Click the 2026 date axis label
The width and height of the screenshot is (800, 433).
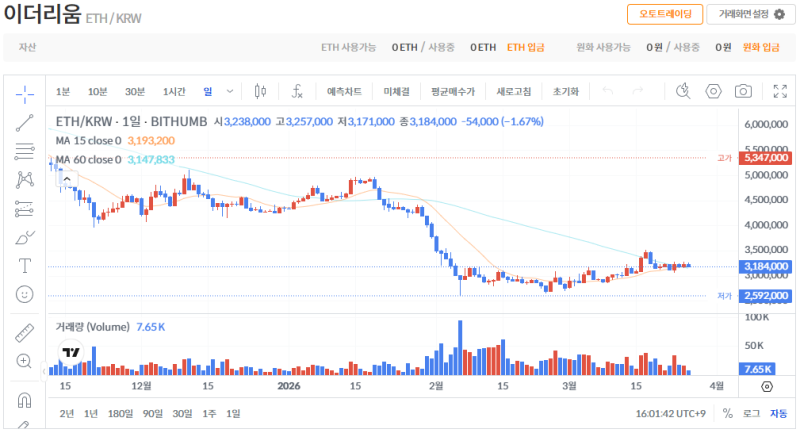[x=289, y=386]
